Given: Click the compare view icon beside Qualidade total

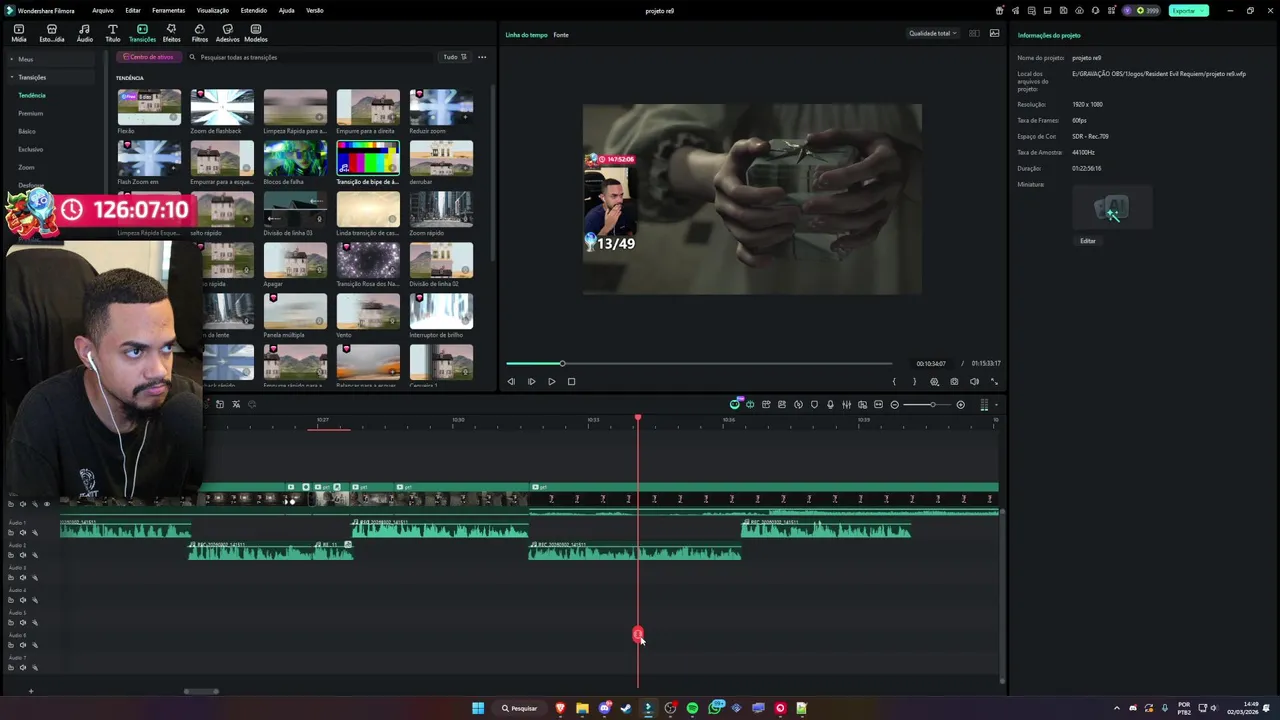Looking at the screenshot, I should 974,33.
